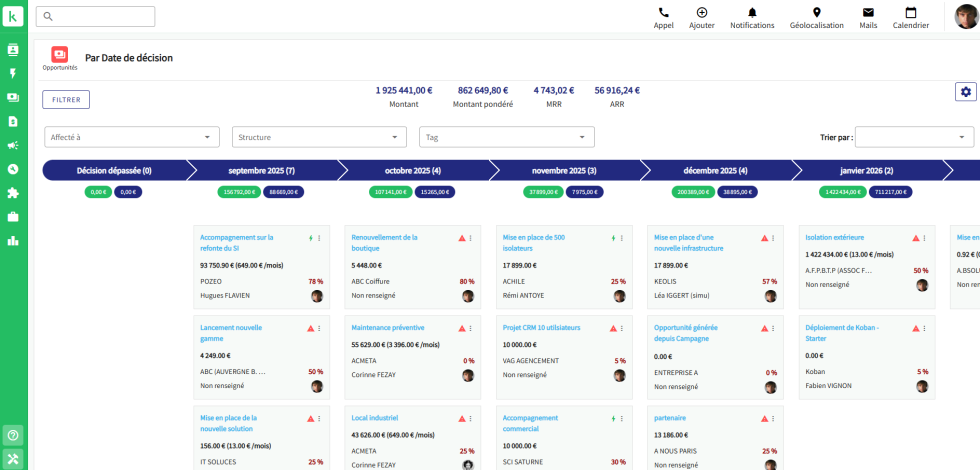Open Mails from the top bar

pyautogui.click(x=868, y=13)
